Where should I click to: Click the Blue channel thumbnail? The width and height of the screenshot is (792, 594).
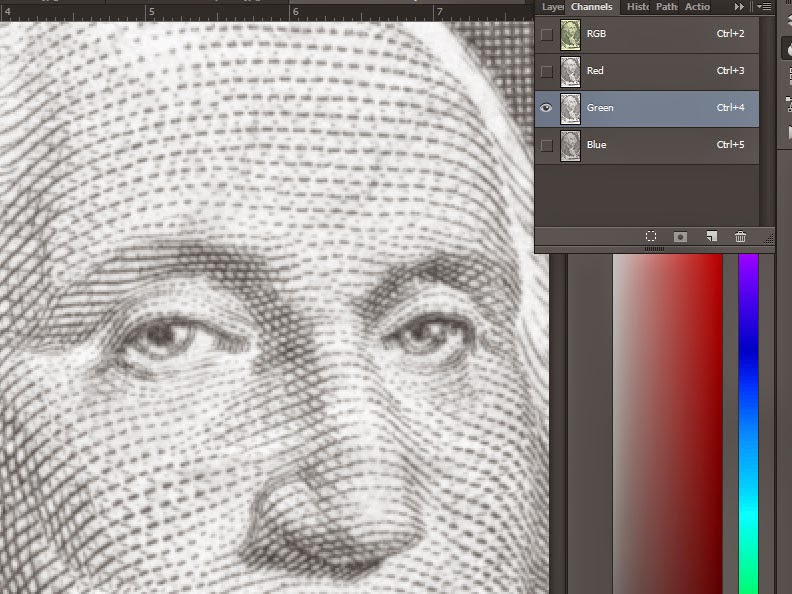click(570, 145)
